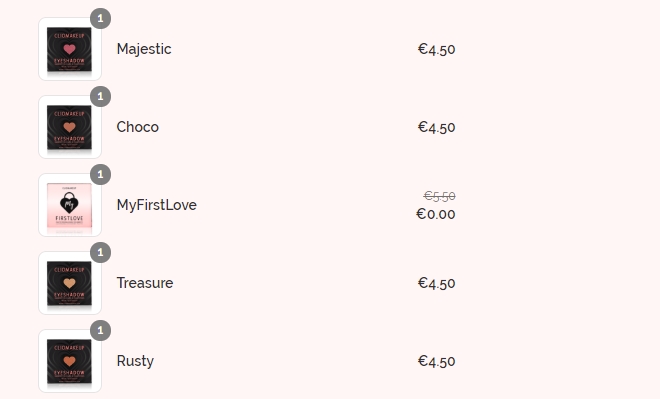The width and height of the screenshot is (660, 399).
Task: Open the Rusty eyeshadow product thumbnail
Action: tap(70, 361)
